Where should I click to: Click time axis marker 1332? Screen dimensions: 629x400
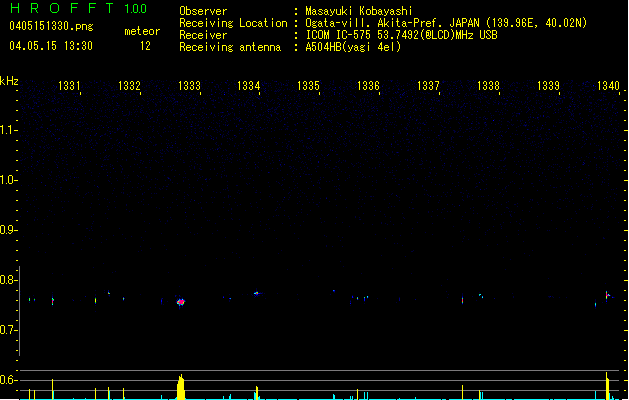[129, 86]
